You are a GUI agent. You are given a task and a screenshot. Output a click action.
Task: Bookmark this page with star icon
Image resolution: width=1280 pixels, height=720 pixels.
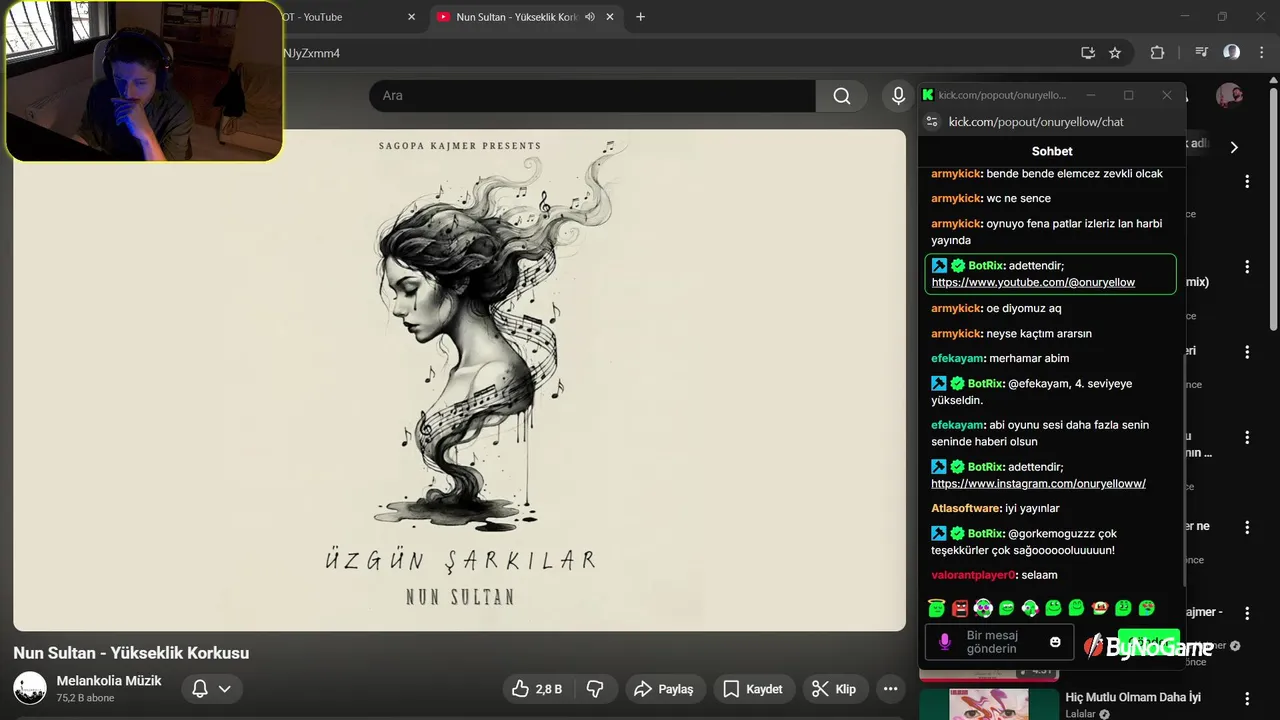1115,53
